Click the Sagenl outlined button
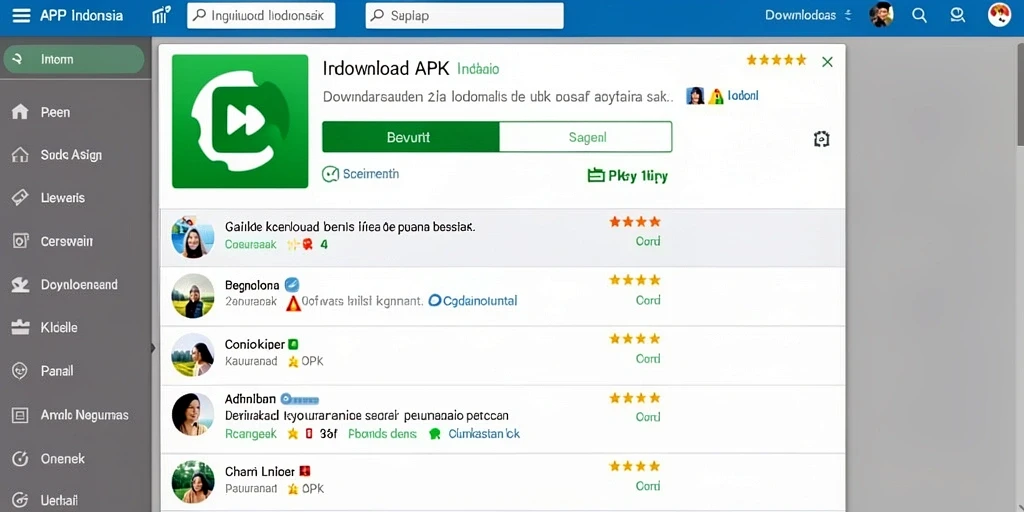This screenshot has width=1024, height=512. (585, 137)
